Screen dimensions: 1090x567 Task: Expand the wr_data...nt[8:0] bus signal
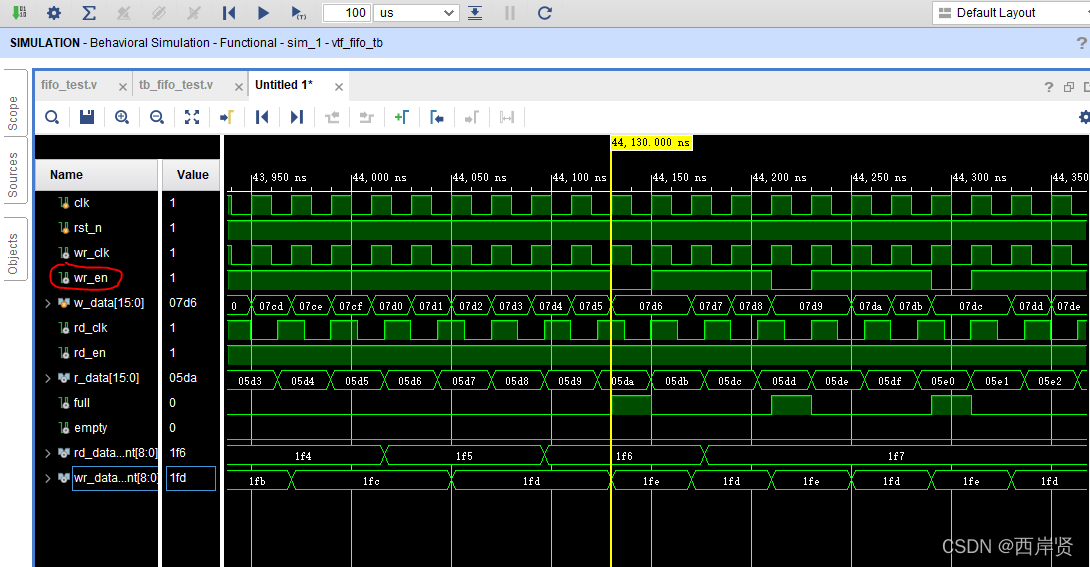(x=48, y=478)
